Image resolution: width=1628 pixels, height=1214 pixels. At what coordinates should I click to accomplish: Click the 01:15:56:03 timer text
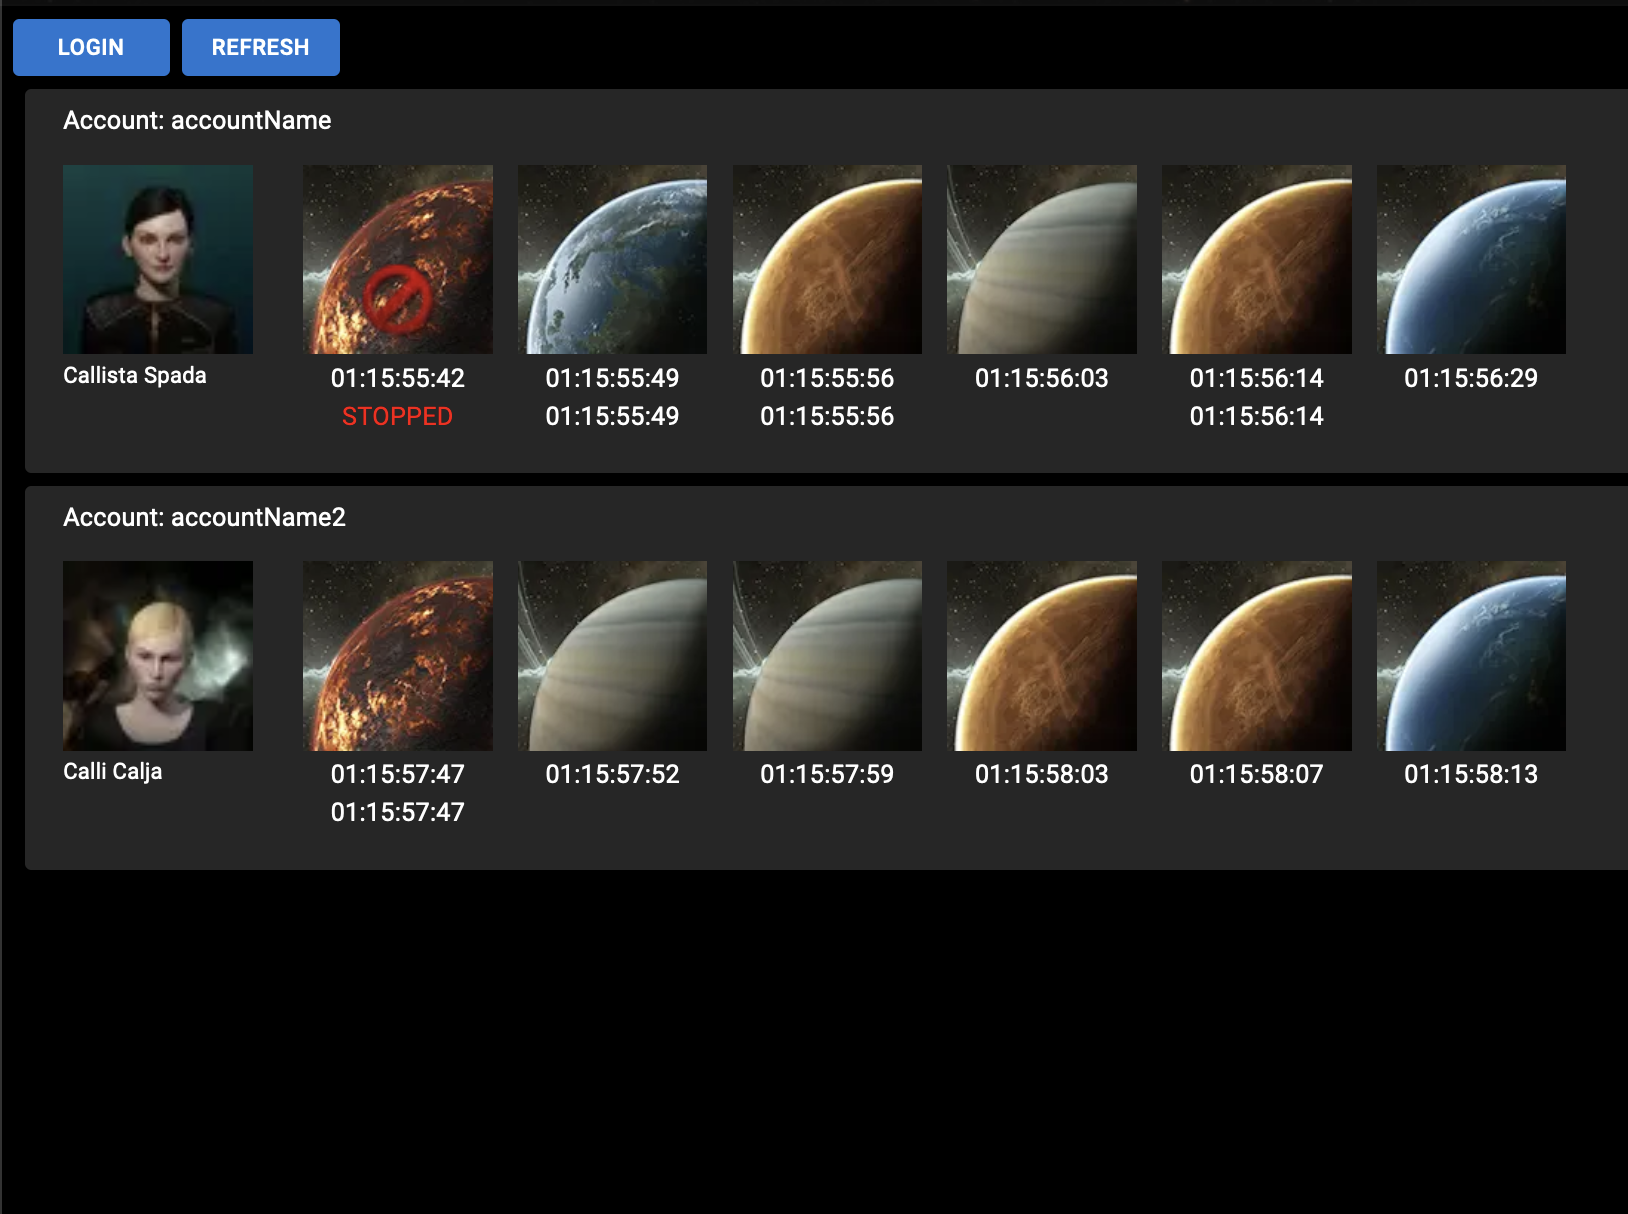pos(1042,378)
